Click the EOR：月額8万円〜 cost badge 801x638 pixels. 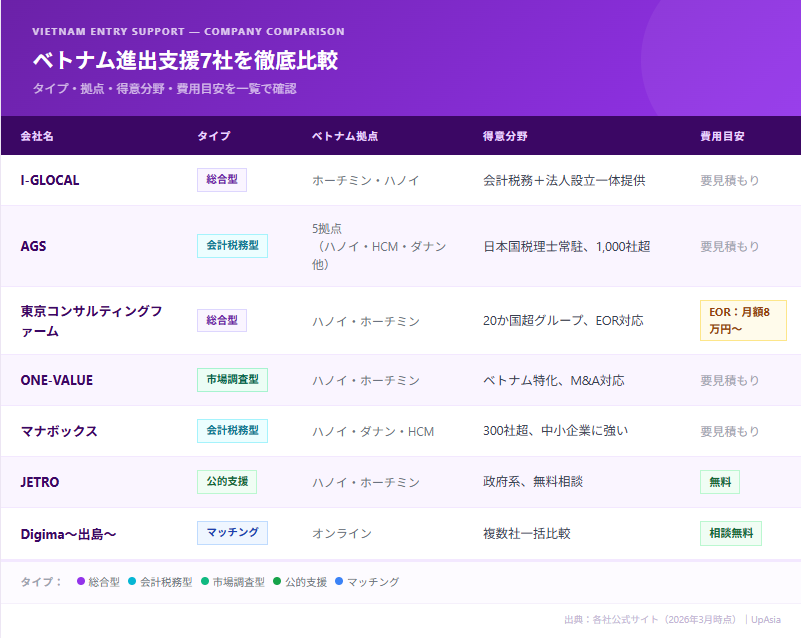(743, 320)
